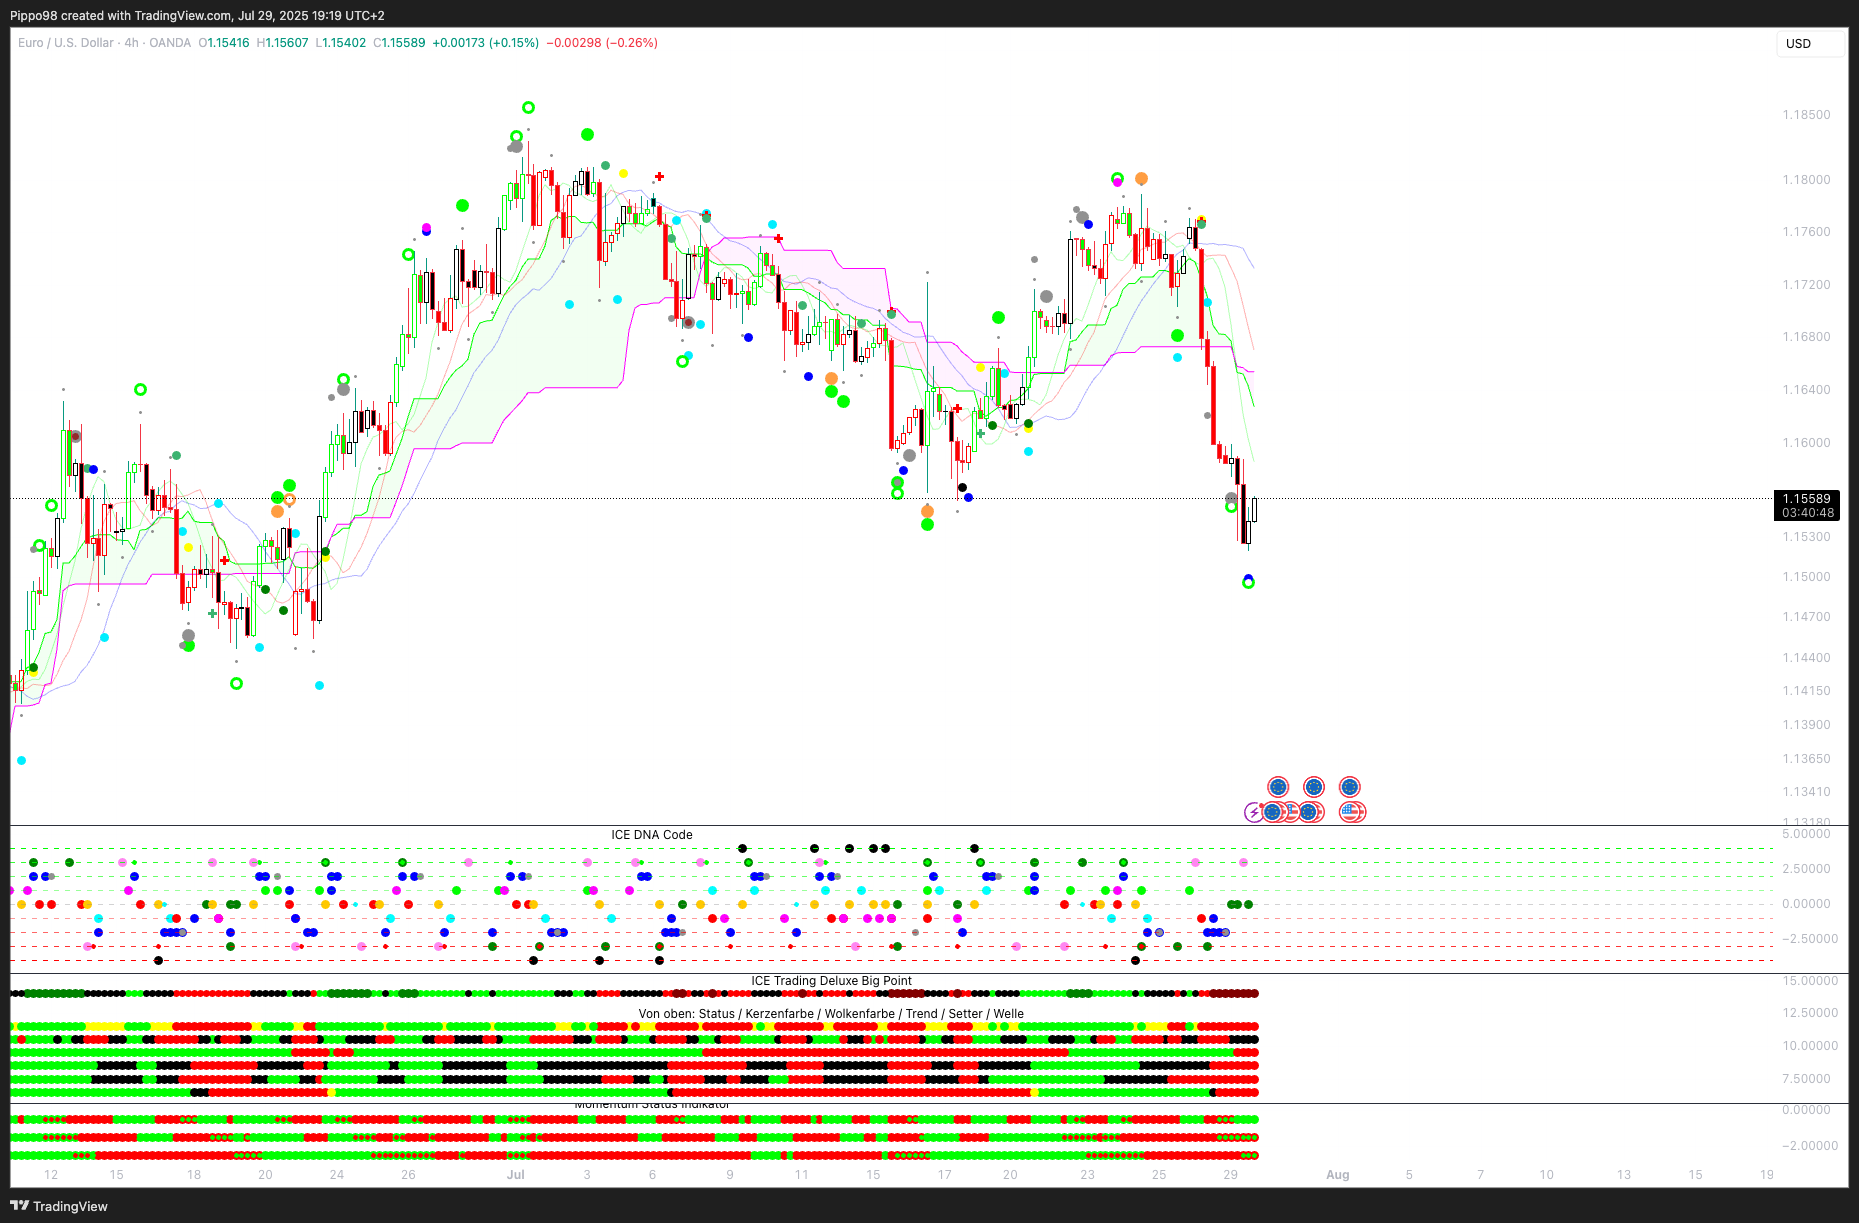Click the Euro / U.S. Dollar symbol title
Screen dimensions: 1859x1223
[66, 43]
